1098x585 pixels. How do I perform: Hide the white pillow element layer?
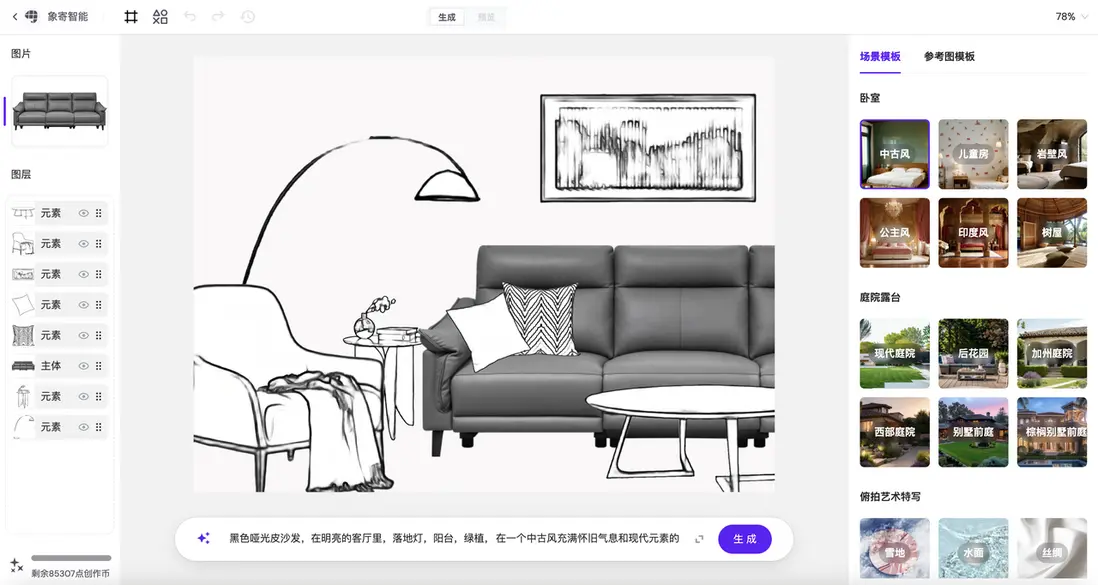[83, 305]
